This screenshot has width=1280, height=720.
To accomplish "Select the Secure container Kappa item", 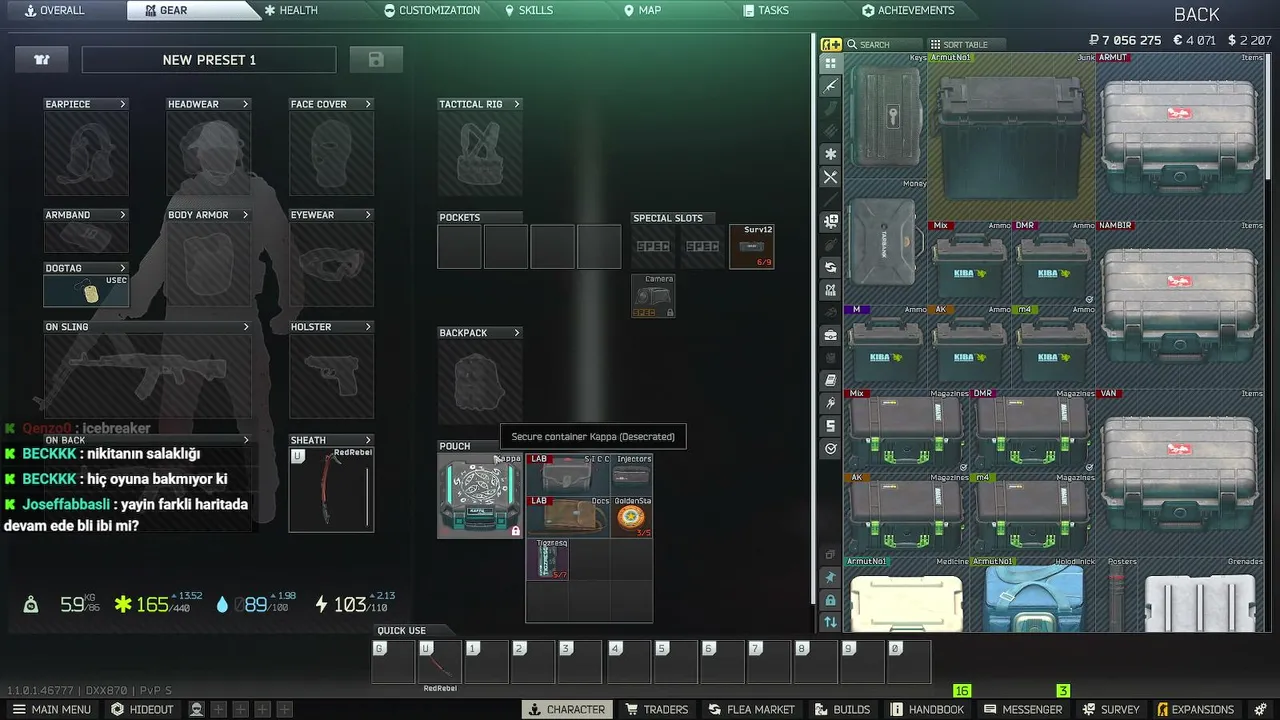I will [480, 496].
